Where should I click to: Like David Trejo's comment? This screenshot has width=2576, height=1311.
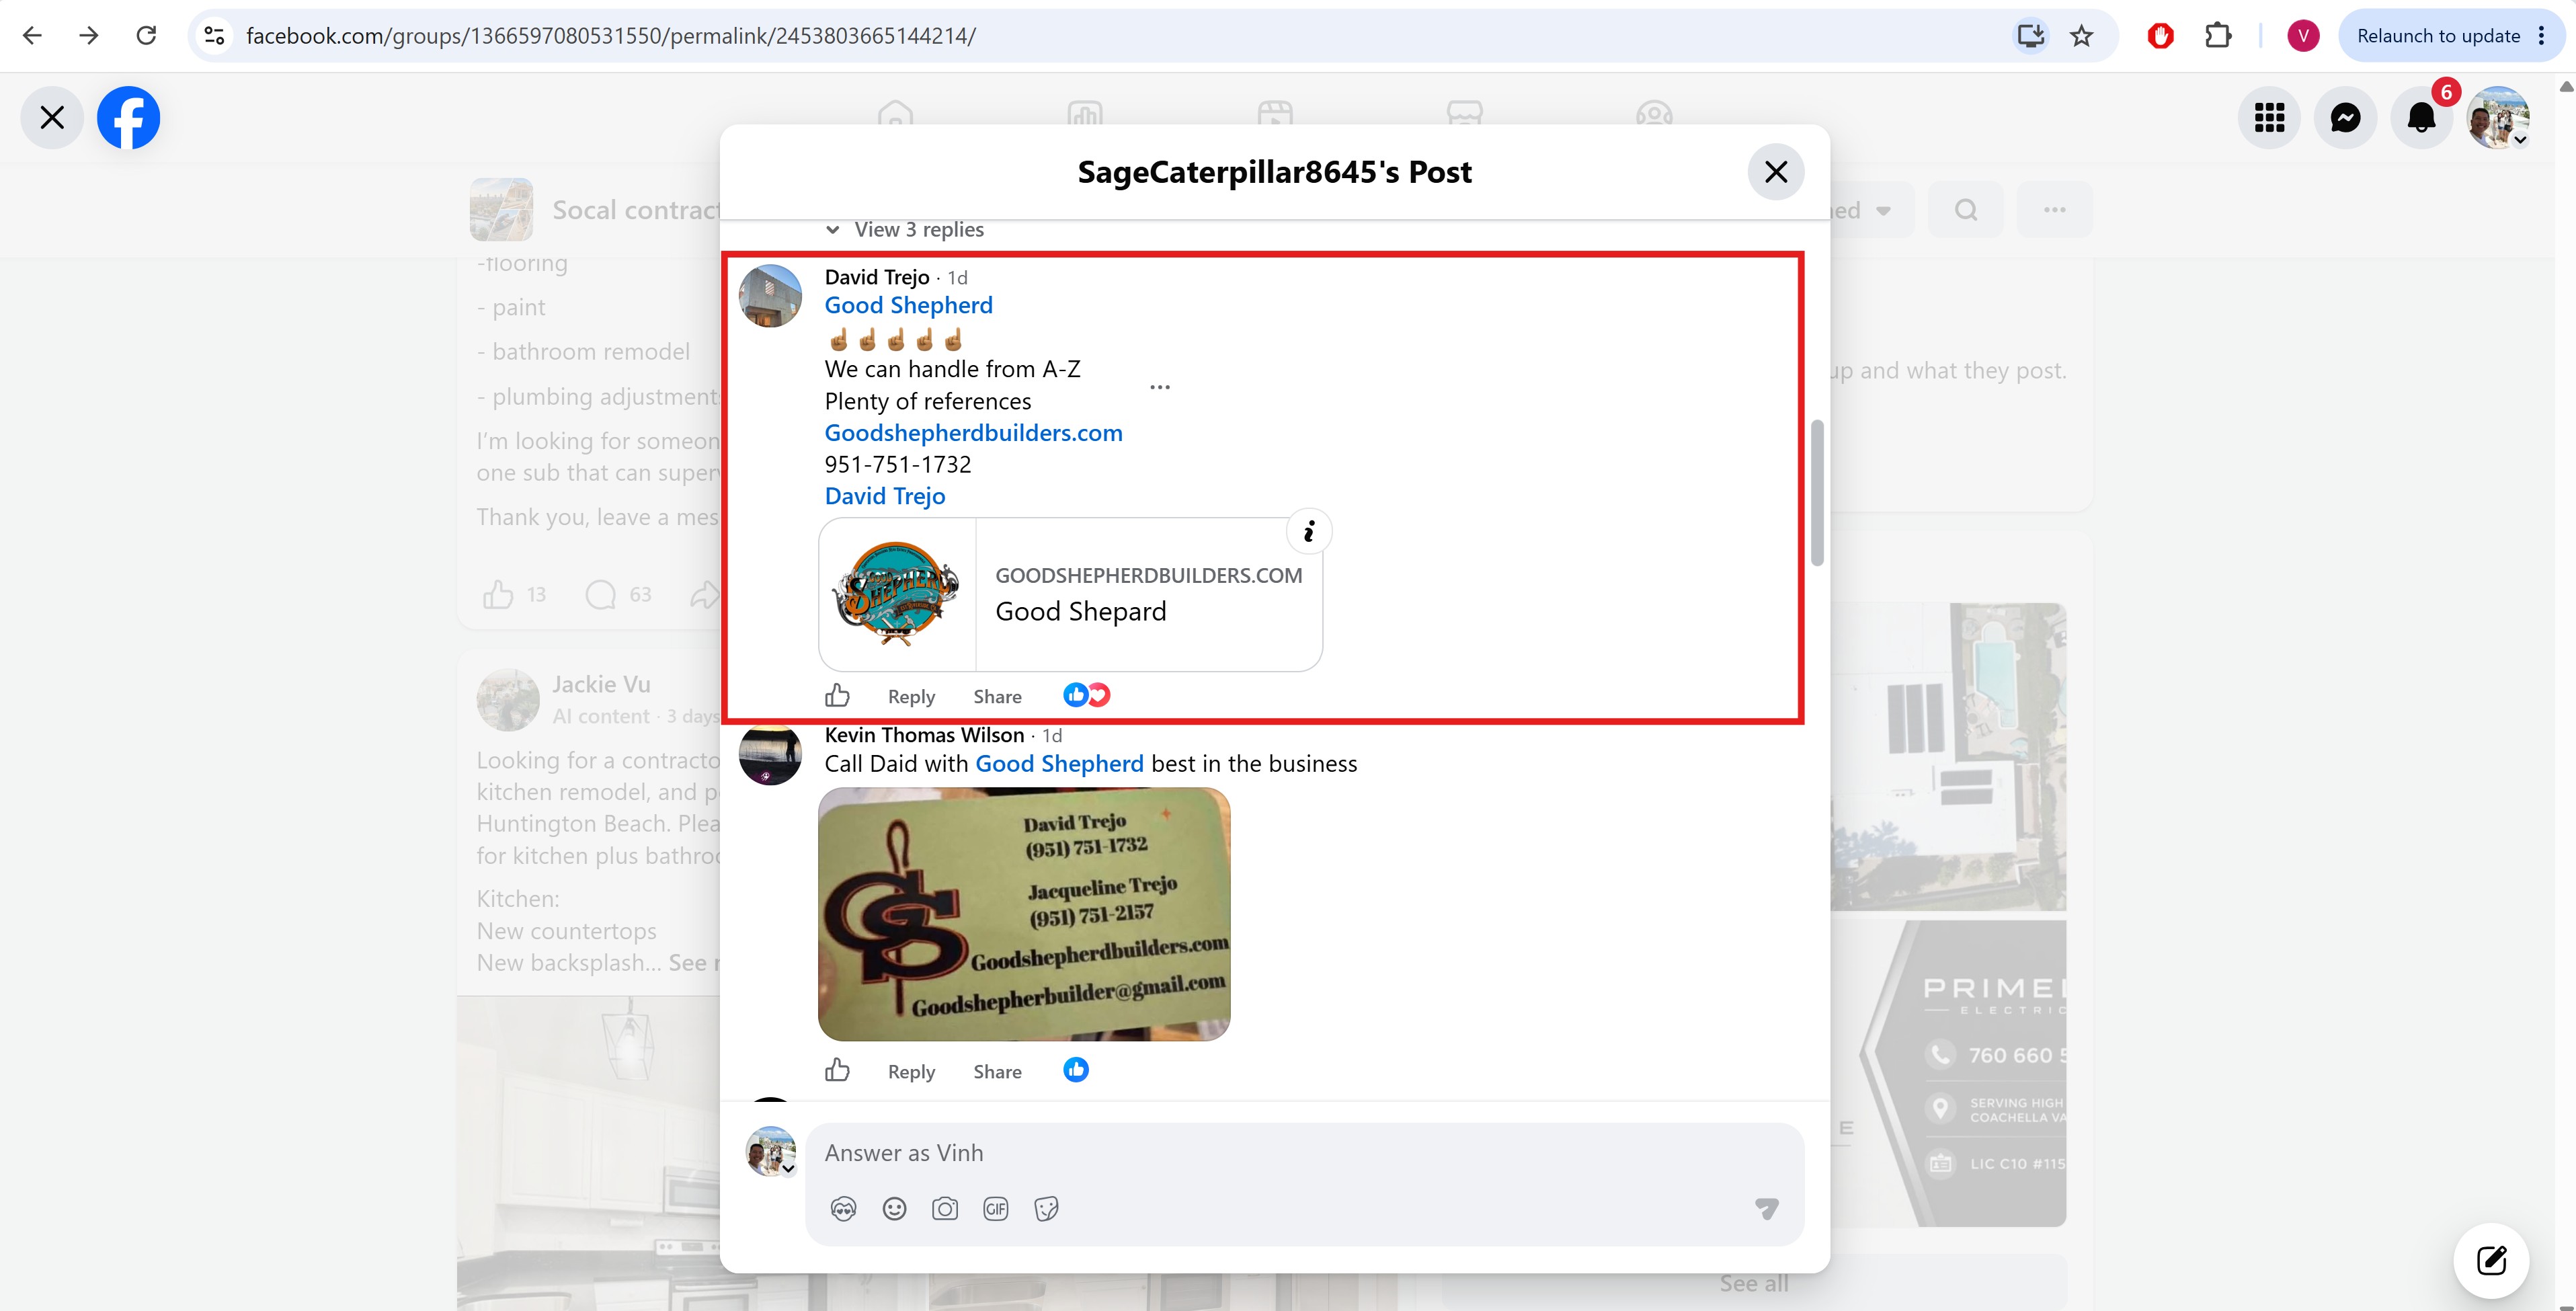tap(838, 696)
